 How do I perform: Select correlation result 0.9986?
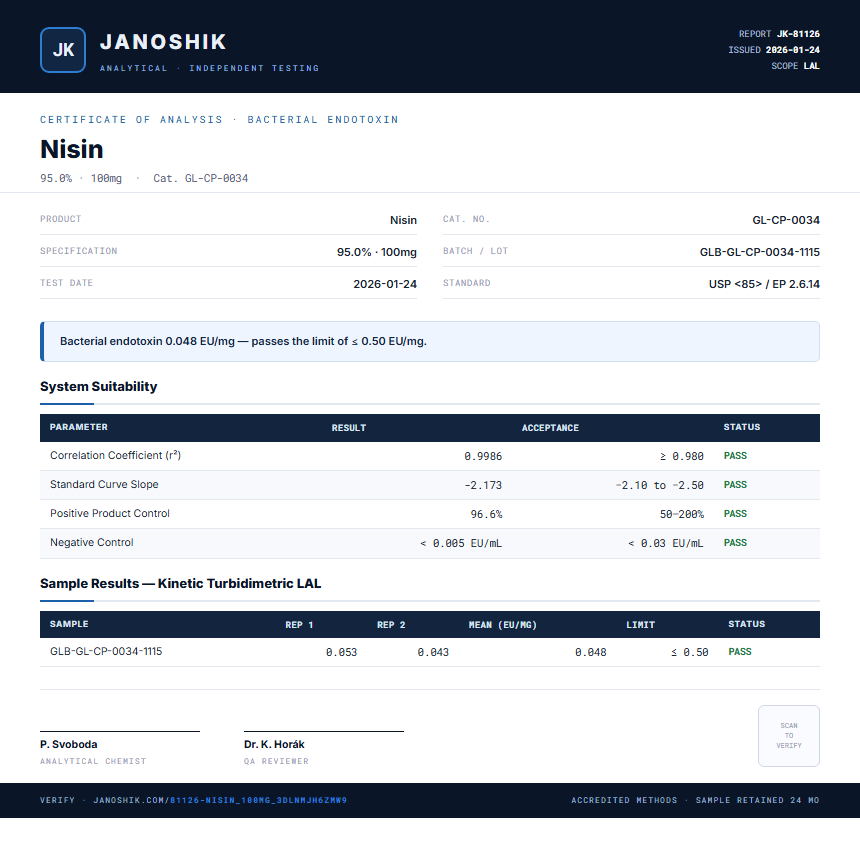(x=483, y=456)
